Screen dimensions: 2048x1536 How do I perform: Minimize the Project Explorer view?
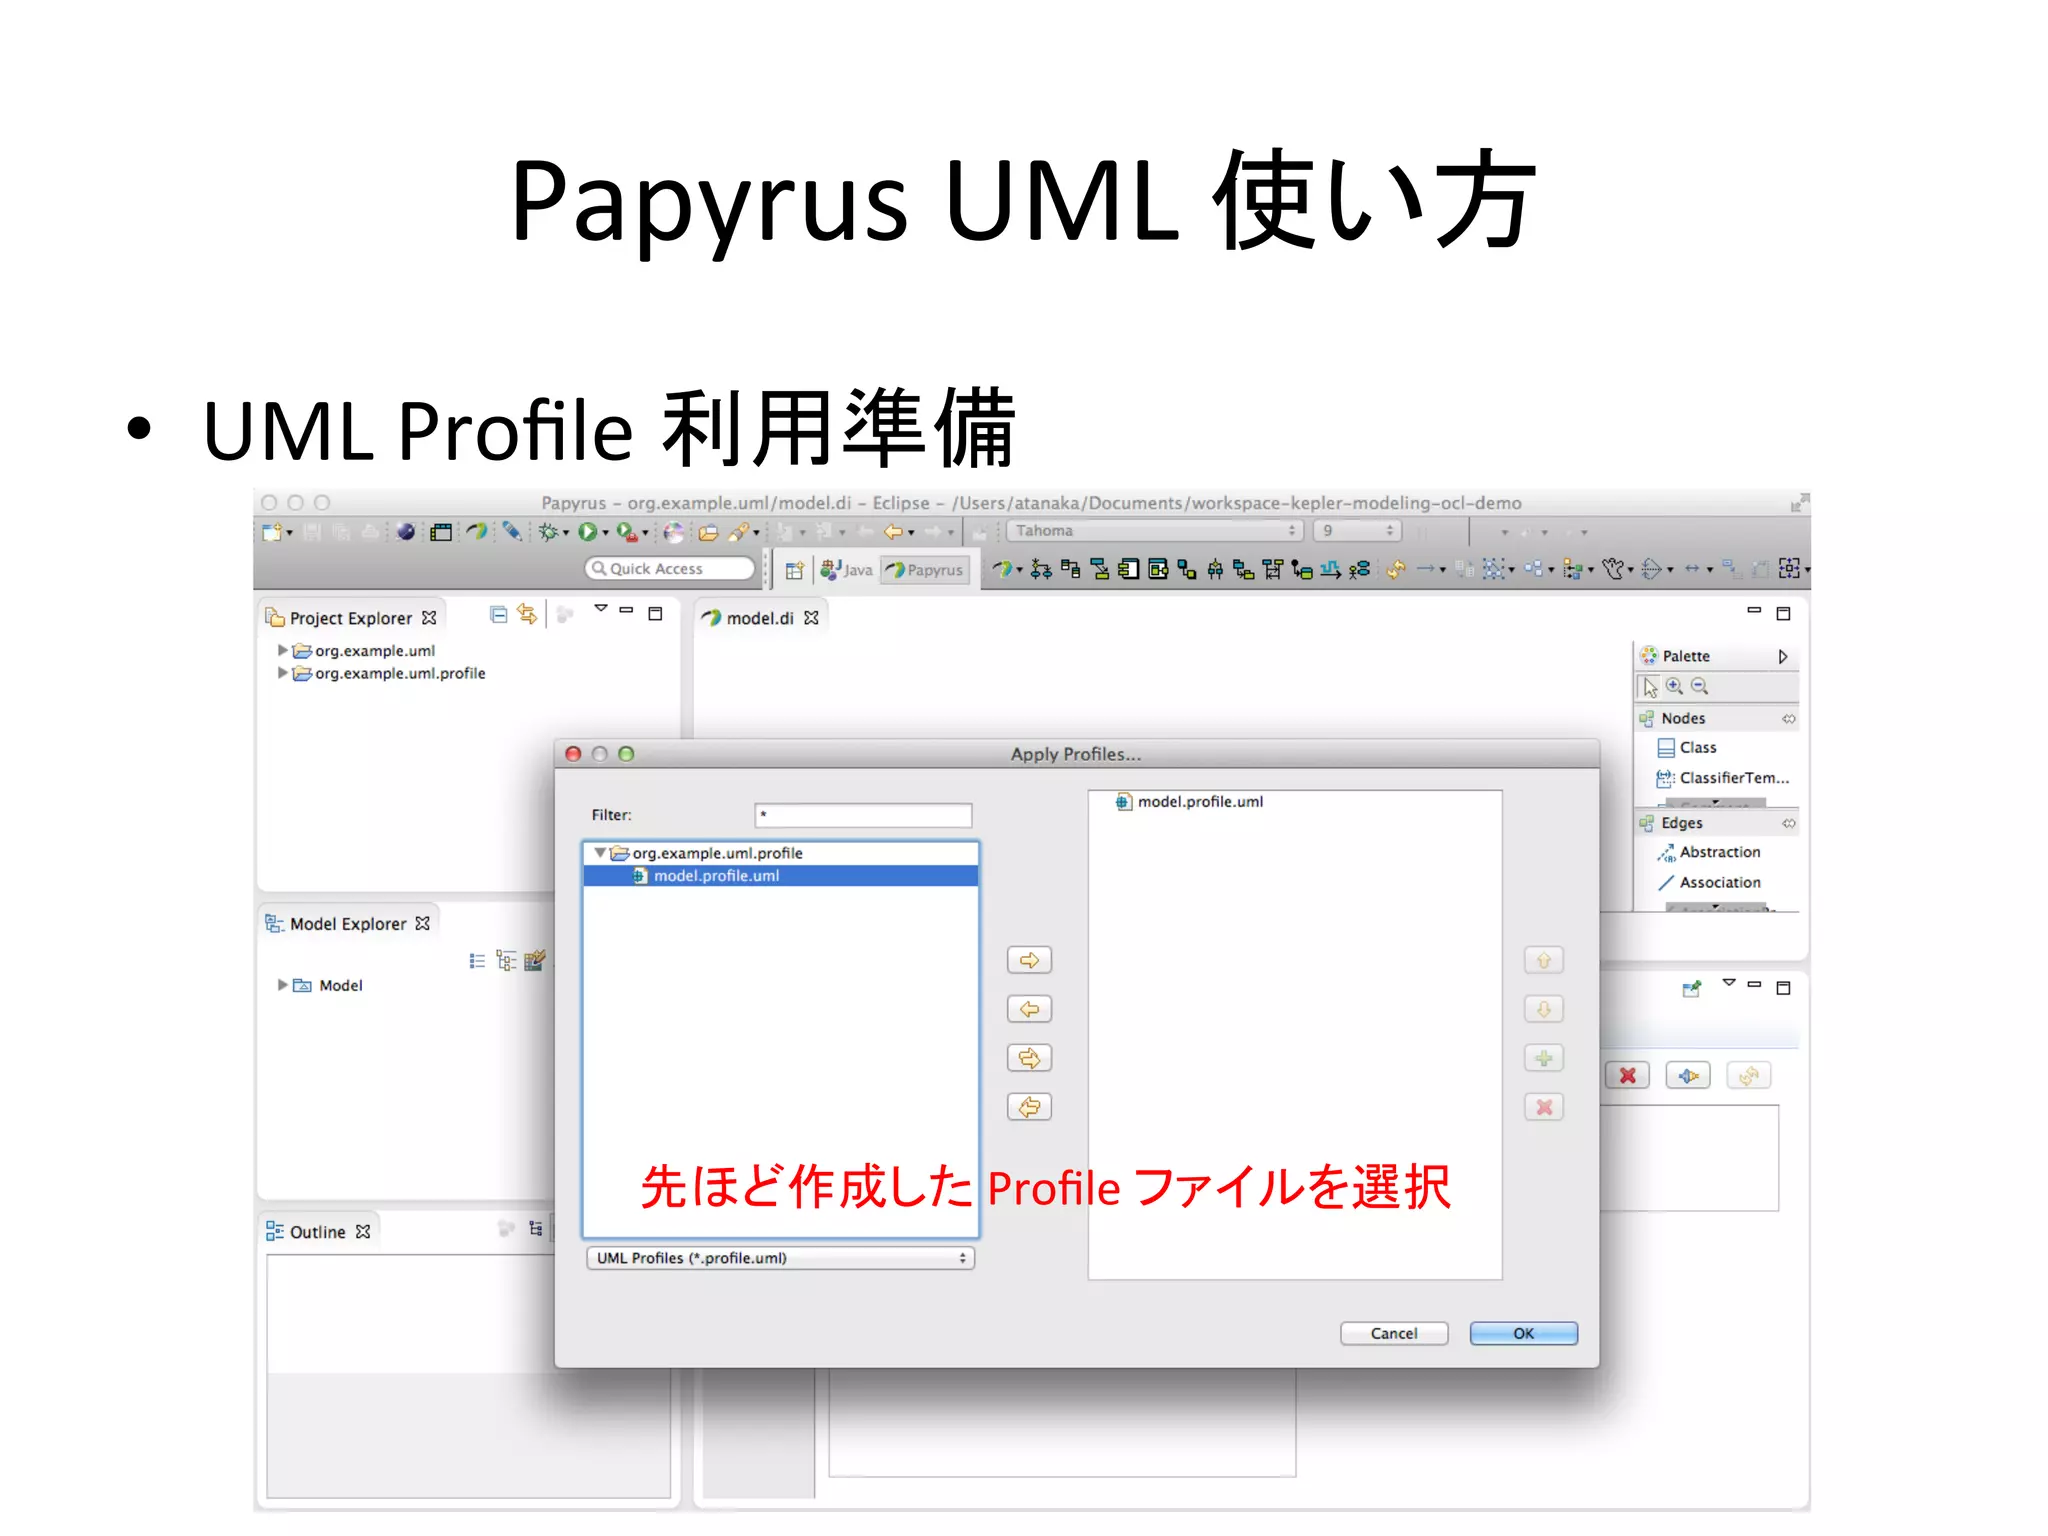pos(627,609)
